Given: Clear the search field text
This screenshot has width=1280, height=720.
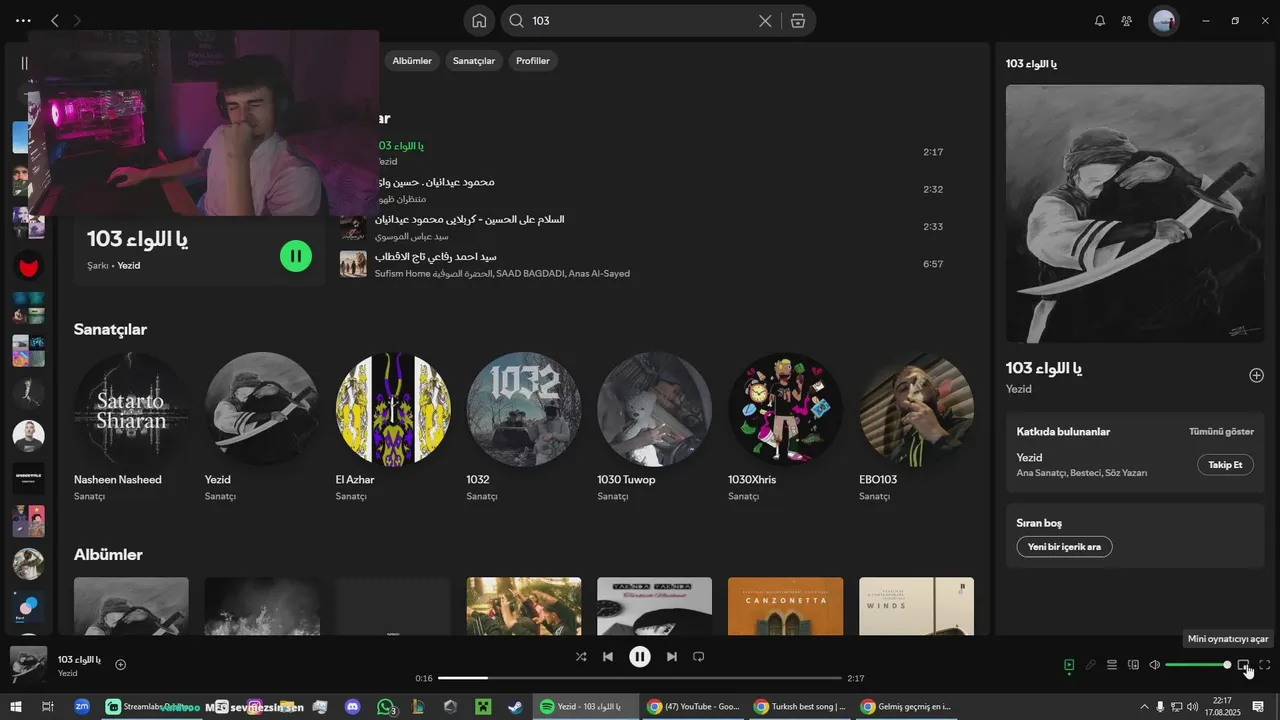Looking at the screenshot, I should coord(765,20).
